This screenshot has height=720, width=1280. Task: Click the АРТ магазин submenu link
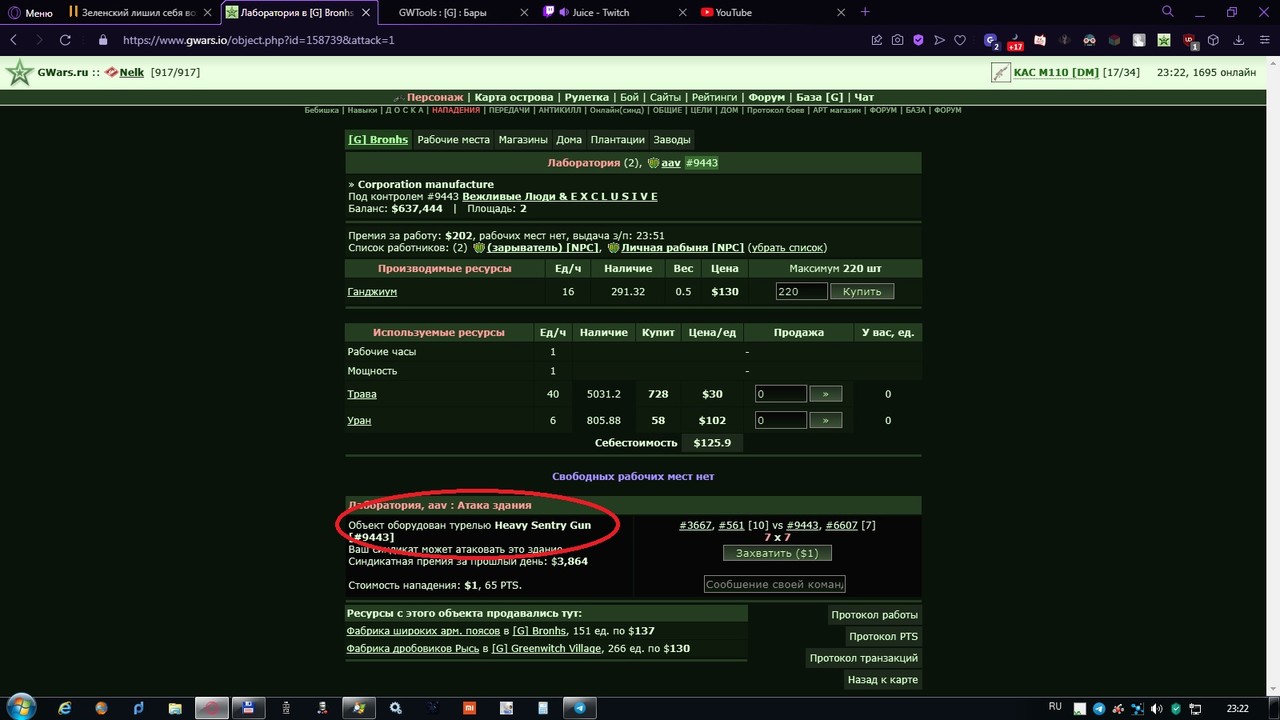838,110
